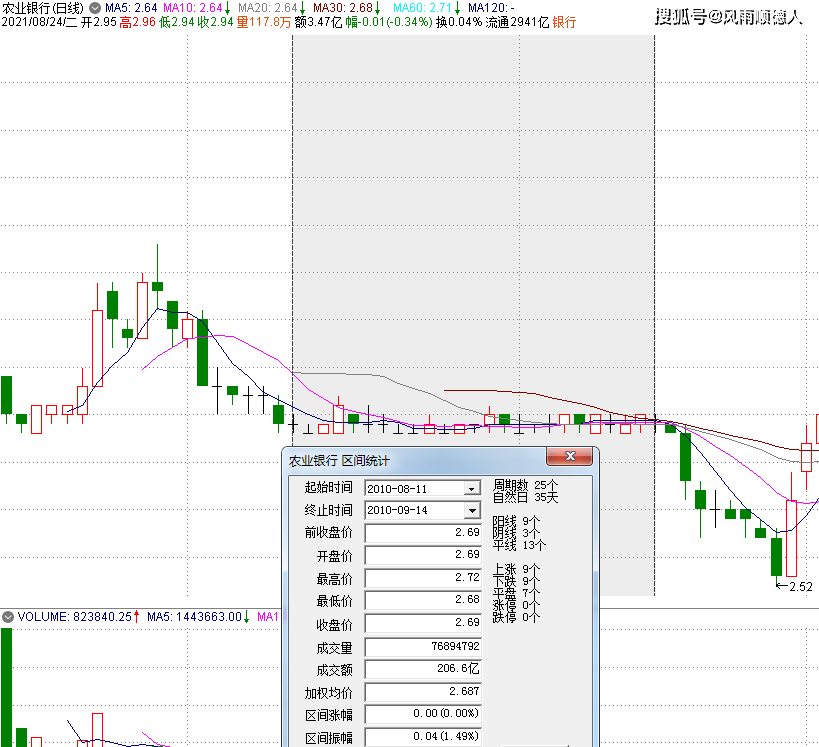Viewport: 819px width, 747px height.
Task: Click the 阳线 9个 statistic
Action: (516, 521)
